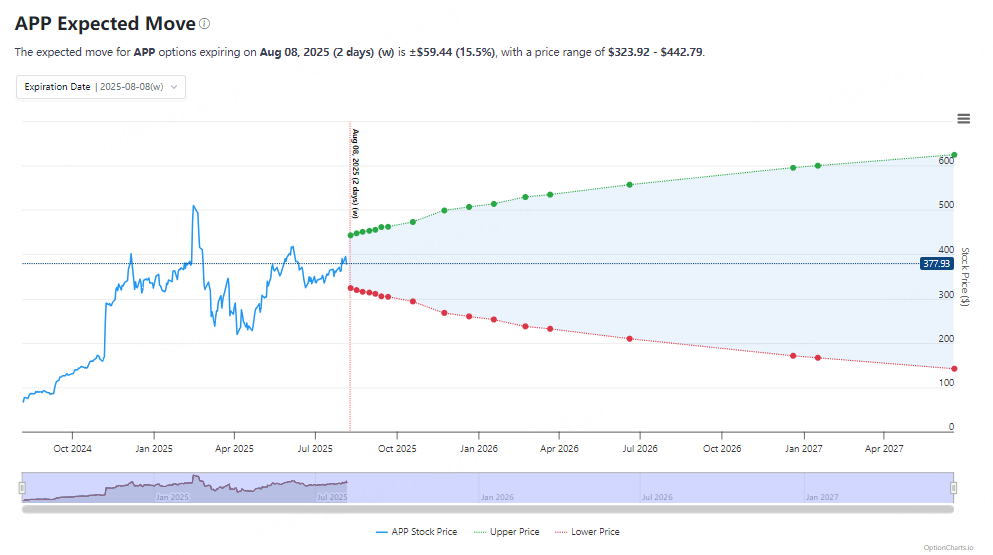993x555 pixels.
Task: Click the Apr 2027 axis label
Action: point(884,449)
